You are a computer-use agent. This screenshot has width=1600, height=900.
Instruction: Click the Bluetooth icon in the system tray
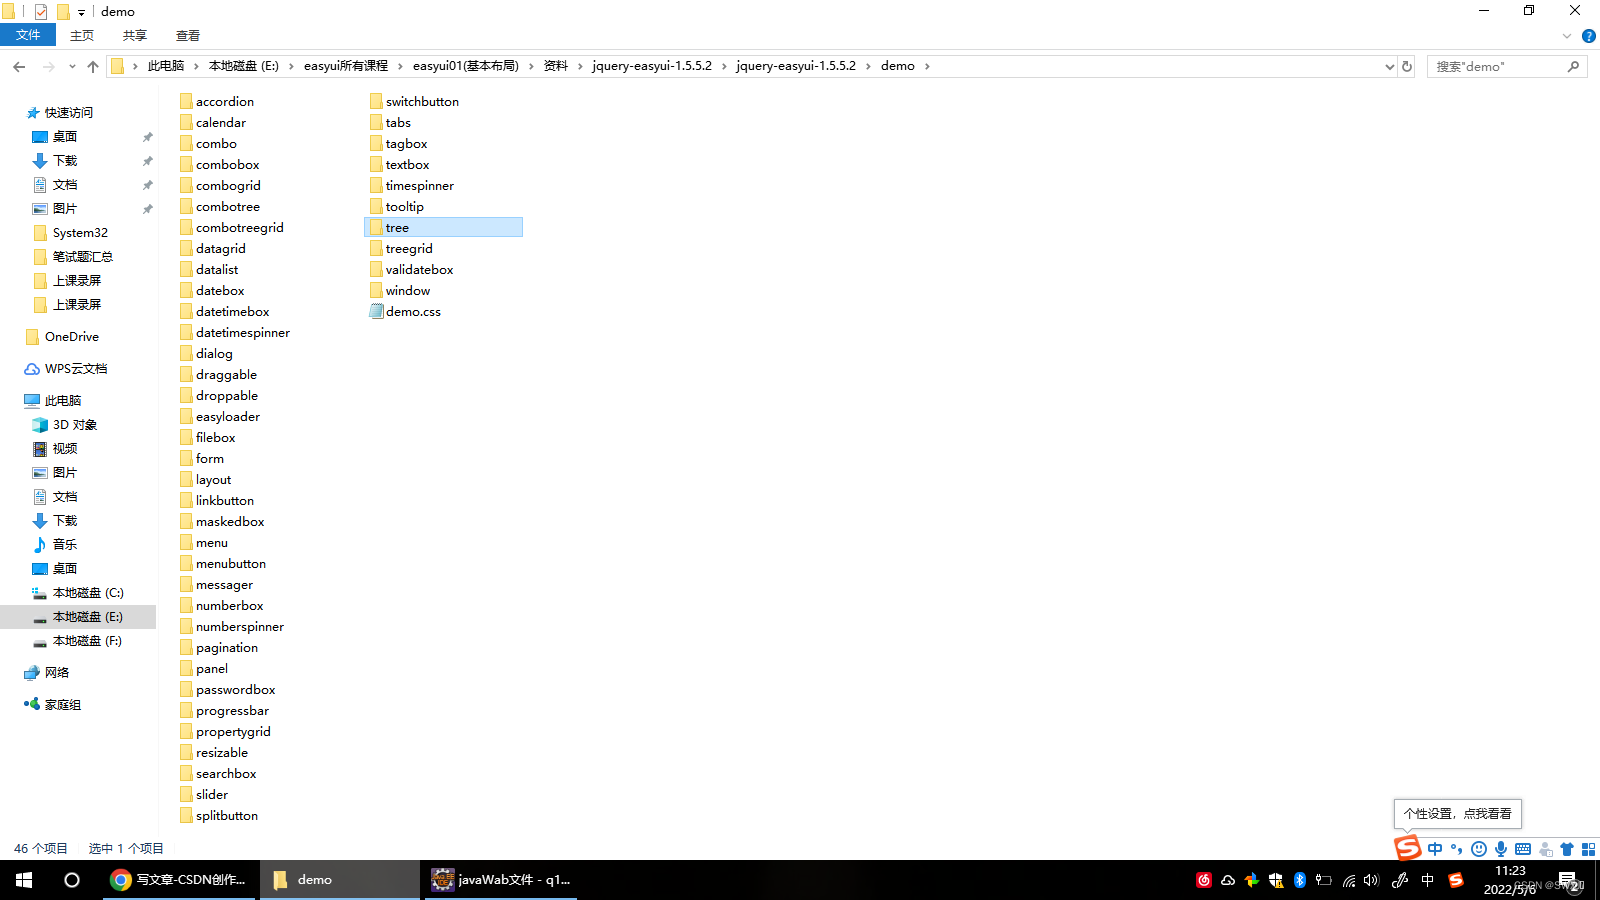click(1298, 880)
